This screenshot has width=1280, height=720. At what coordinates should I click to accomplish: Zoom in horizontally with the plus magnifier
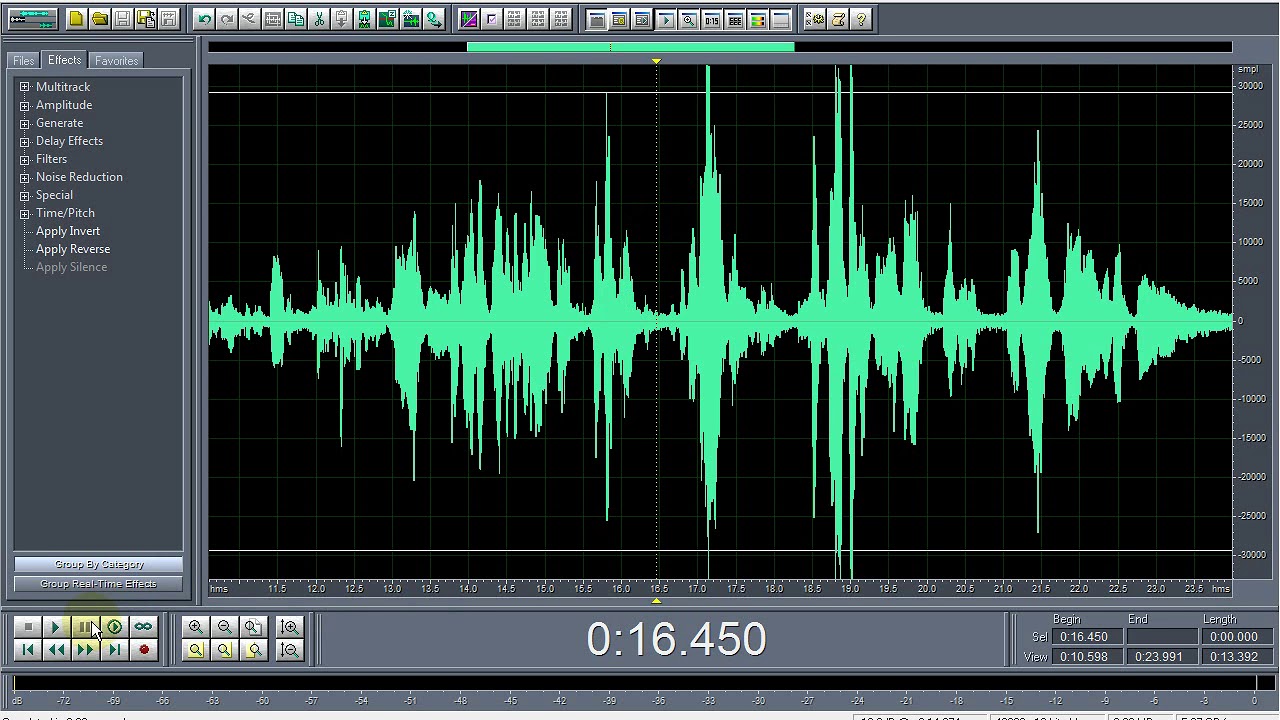tap(196, 627)
